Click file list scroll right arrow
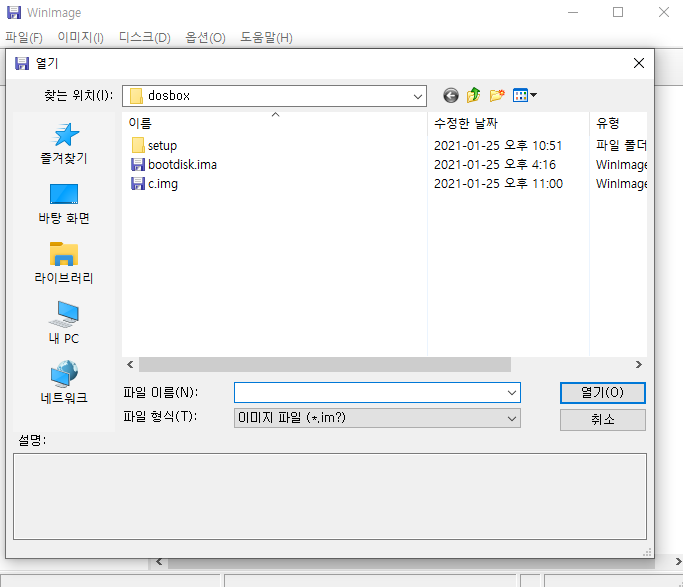This screenshot has height=587, width=683. point(639,364)
